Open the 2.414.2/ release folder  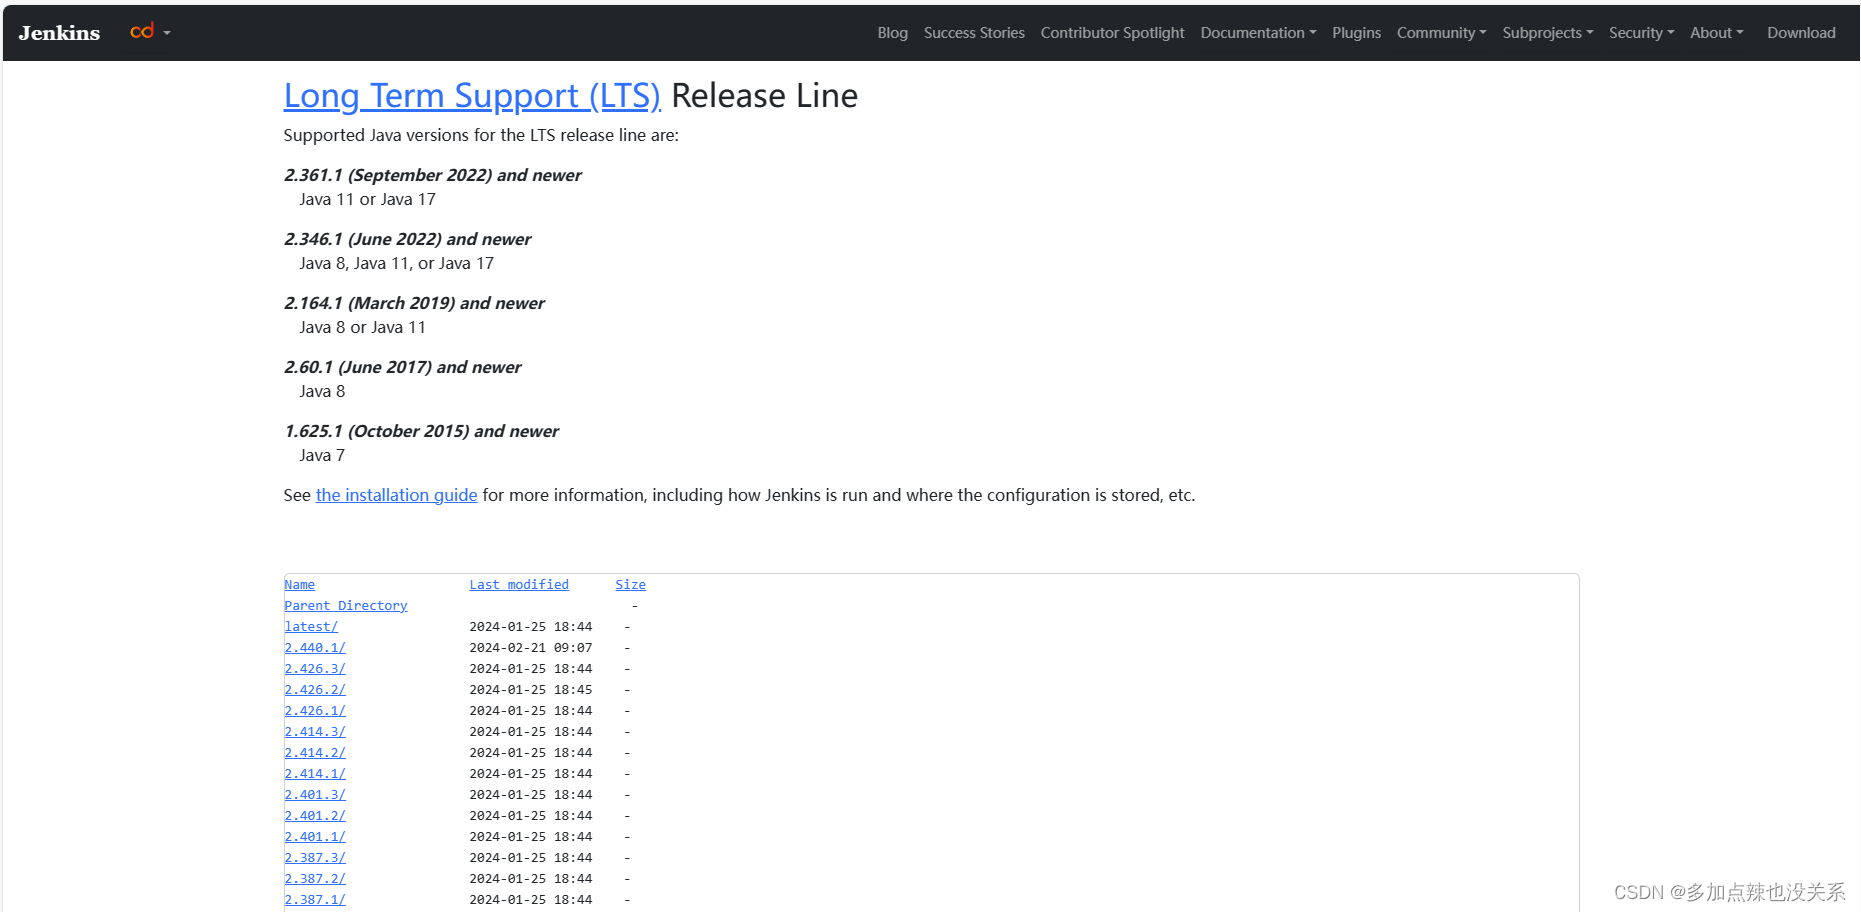tap(315, 753)
